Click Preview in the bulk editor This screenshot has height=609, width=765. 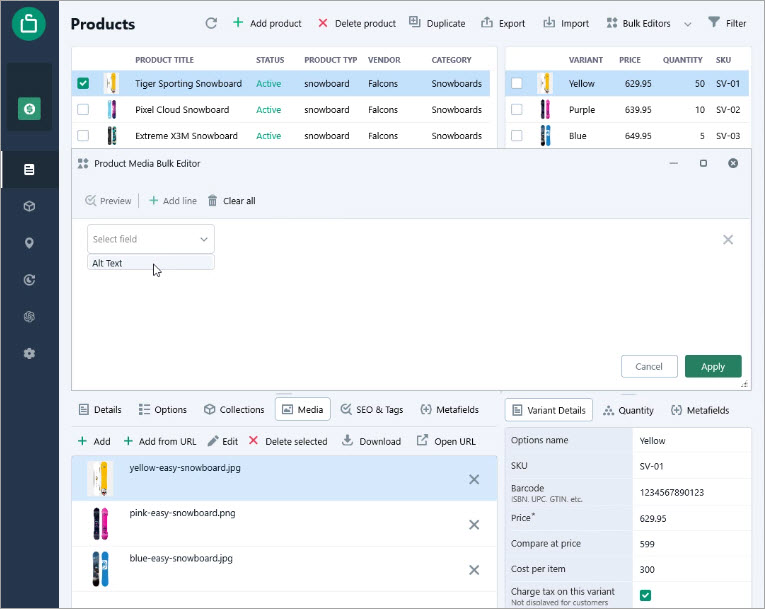click(108, 201)
